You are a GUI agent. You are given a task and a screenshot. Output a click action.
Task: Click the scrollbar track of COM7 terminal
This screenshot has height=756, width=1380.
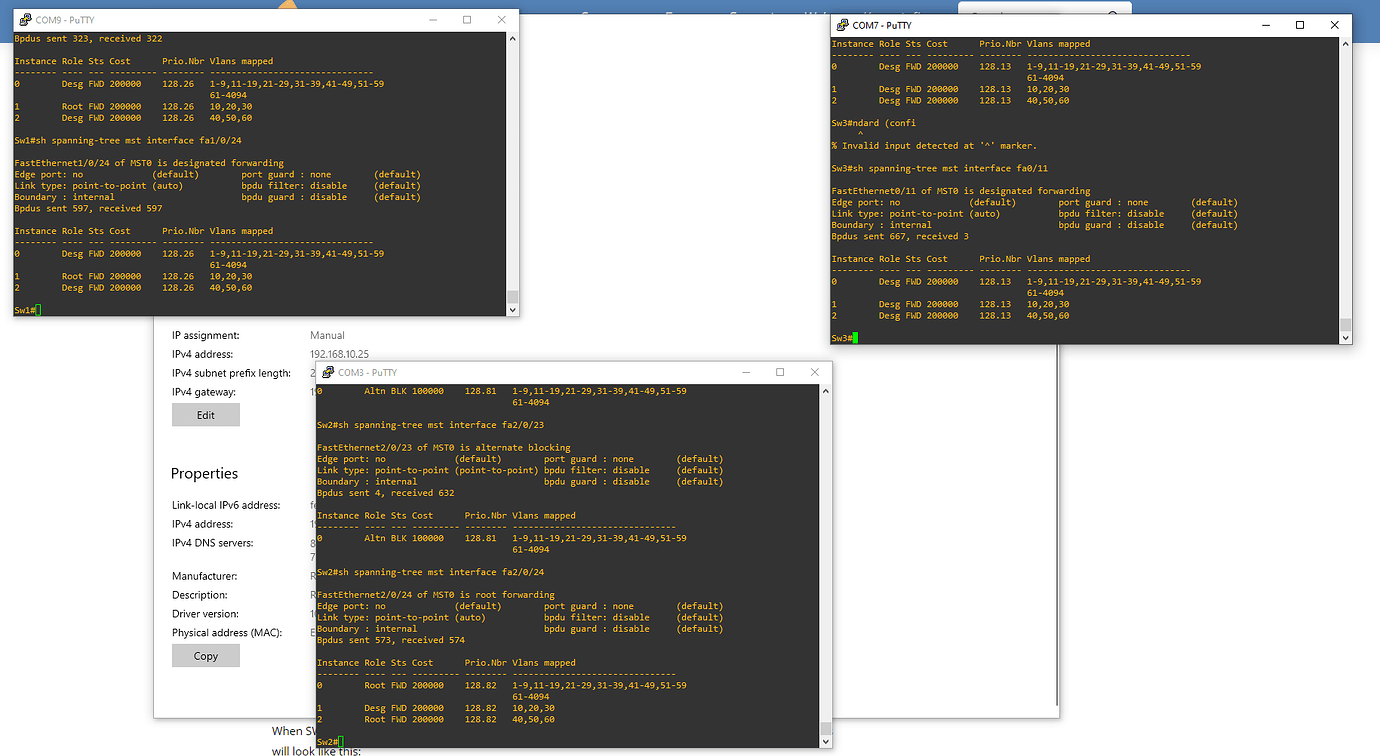click(x=1344, y=180)
